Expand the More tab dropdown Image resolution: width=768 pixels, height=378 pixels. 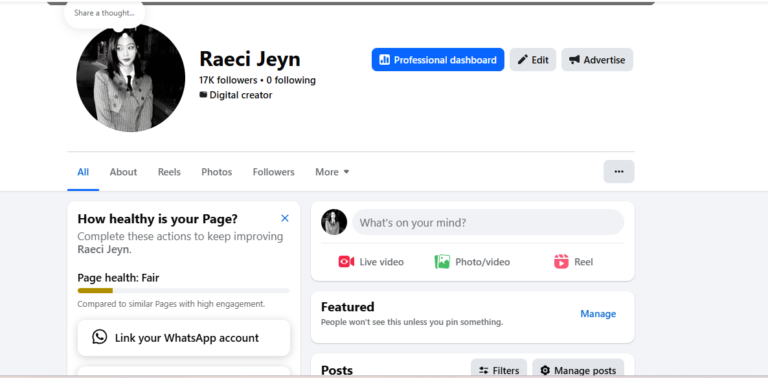tap(332, 172)
